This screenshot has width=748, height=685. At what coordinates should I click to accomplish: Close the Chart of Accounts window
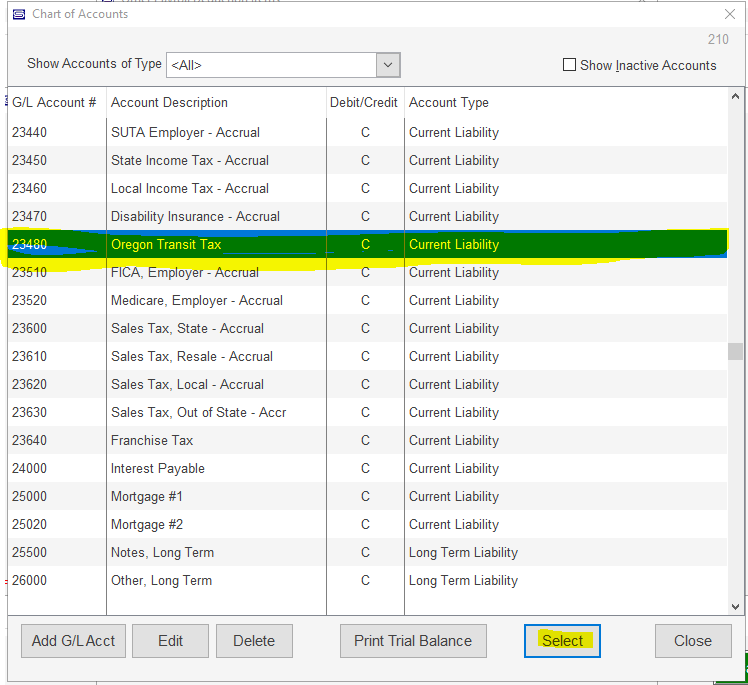729,14
